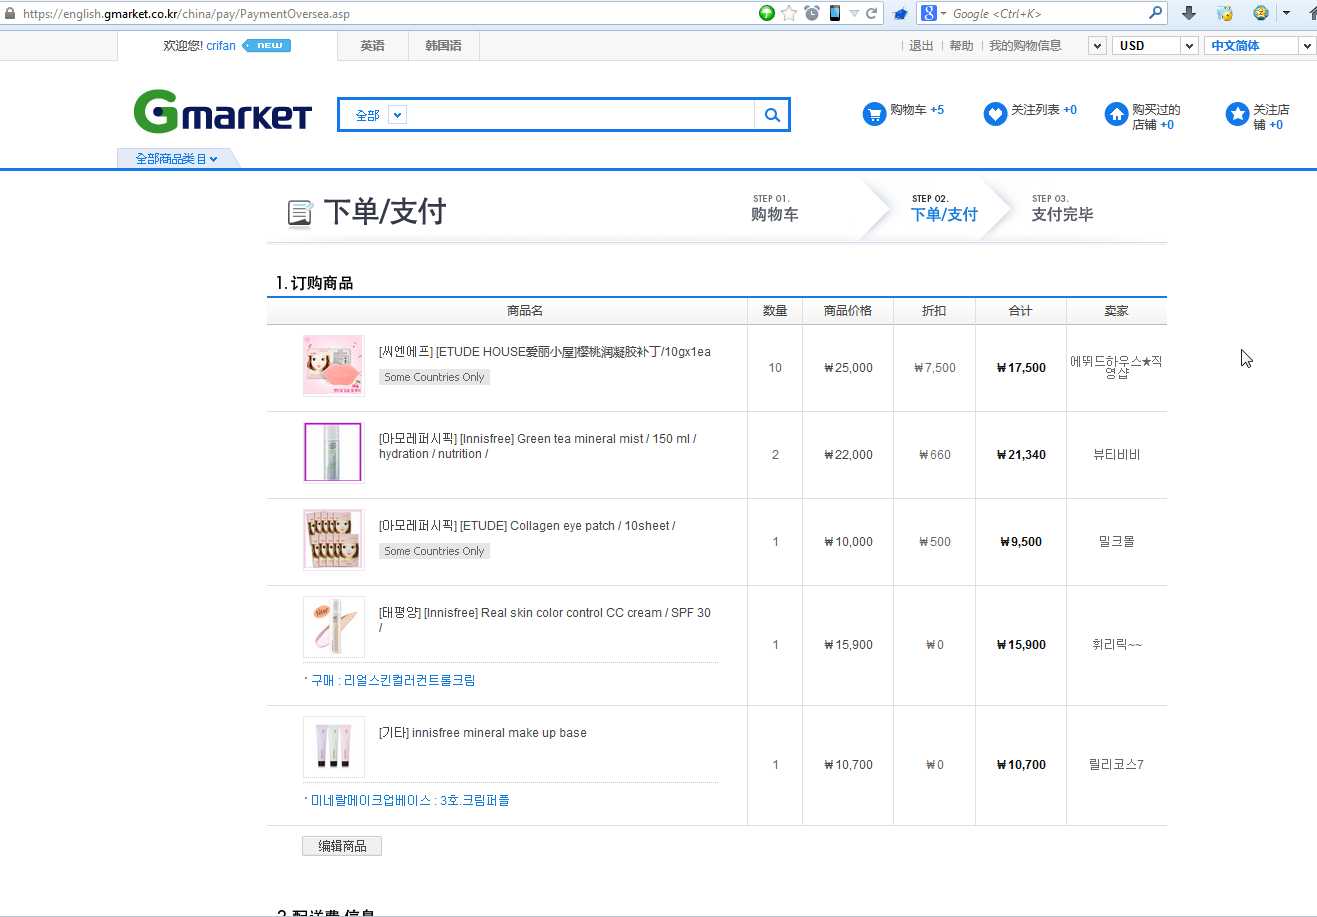
Task: Click the Gmarket page address URL
Action: (x=186, y=14)
